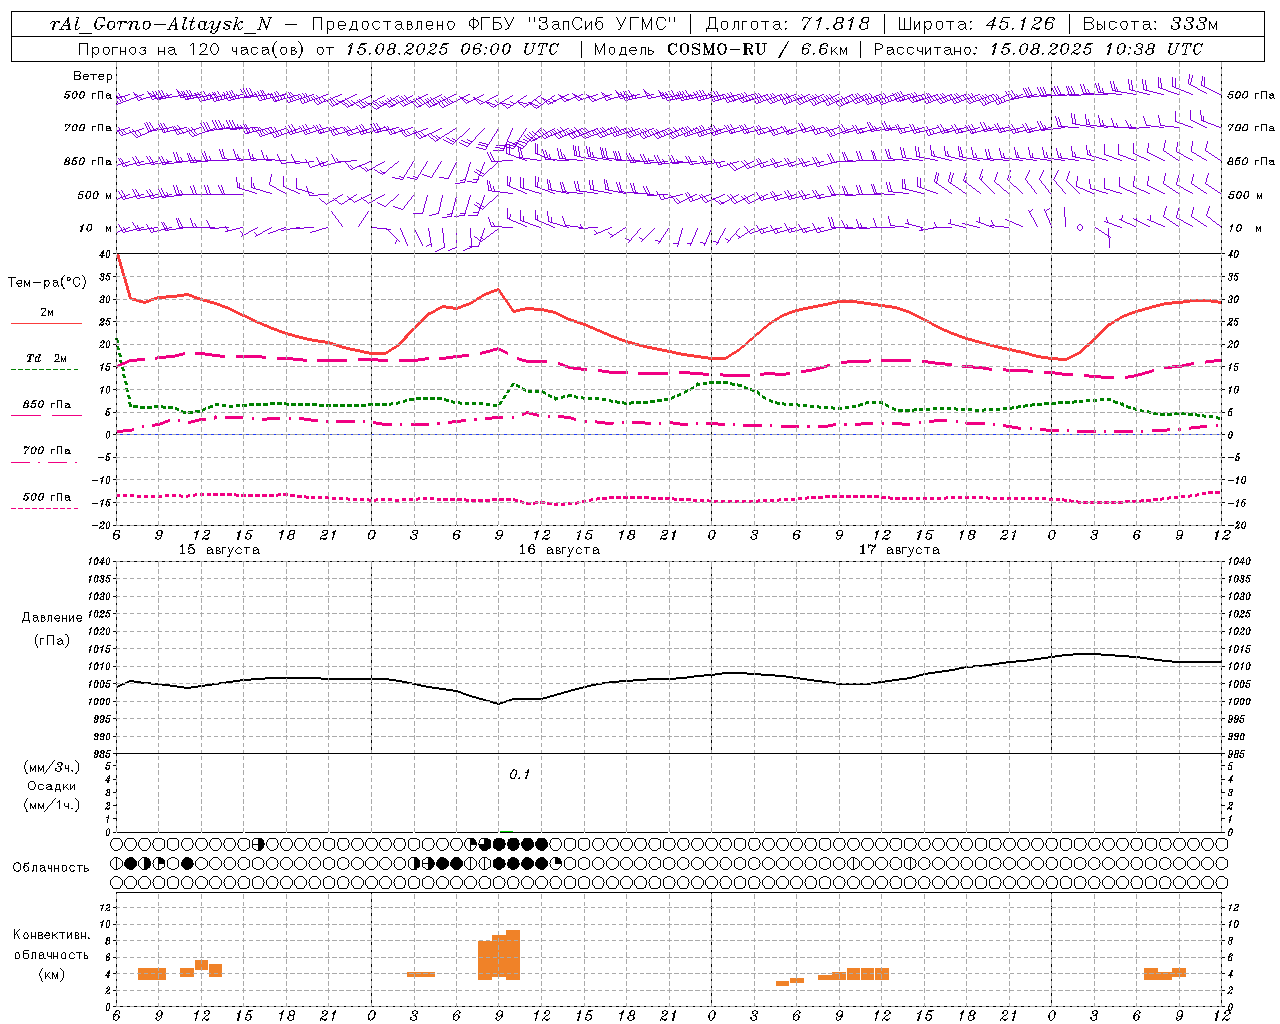Select the Широта: 45.126 value
Image resolution: width=1280 pixels, height=1024 pixels.
(976, 24)
